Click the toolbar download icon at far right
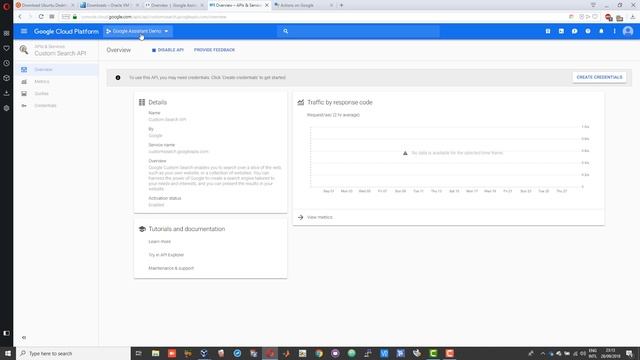Image resolution: width=640 pixels, height=360 pixels. coord(632,17)
